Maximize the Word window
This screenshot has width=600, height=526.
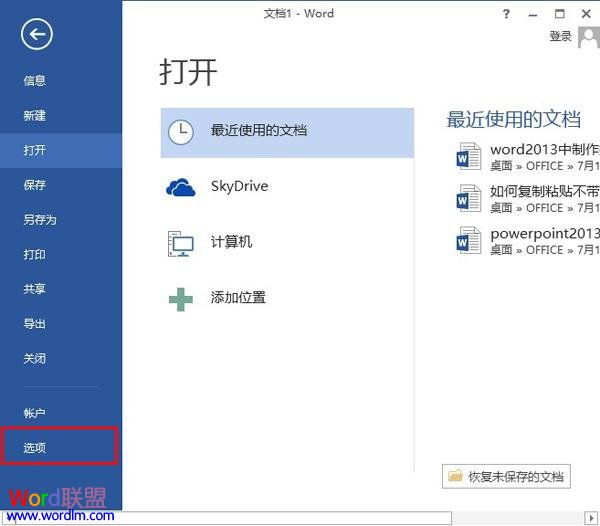(559, 14)
